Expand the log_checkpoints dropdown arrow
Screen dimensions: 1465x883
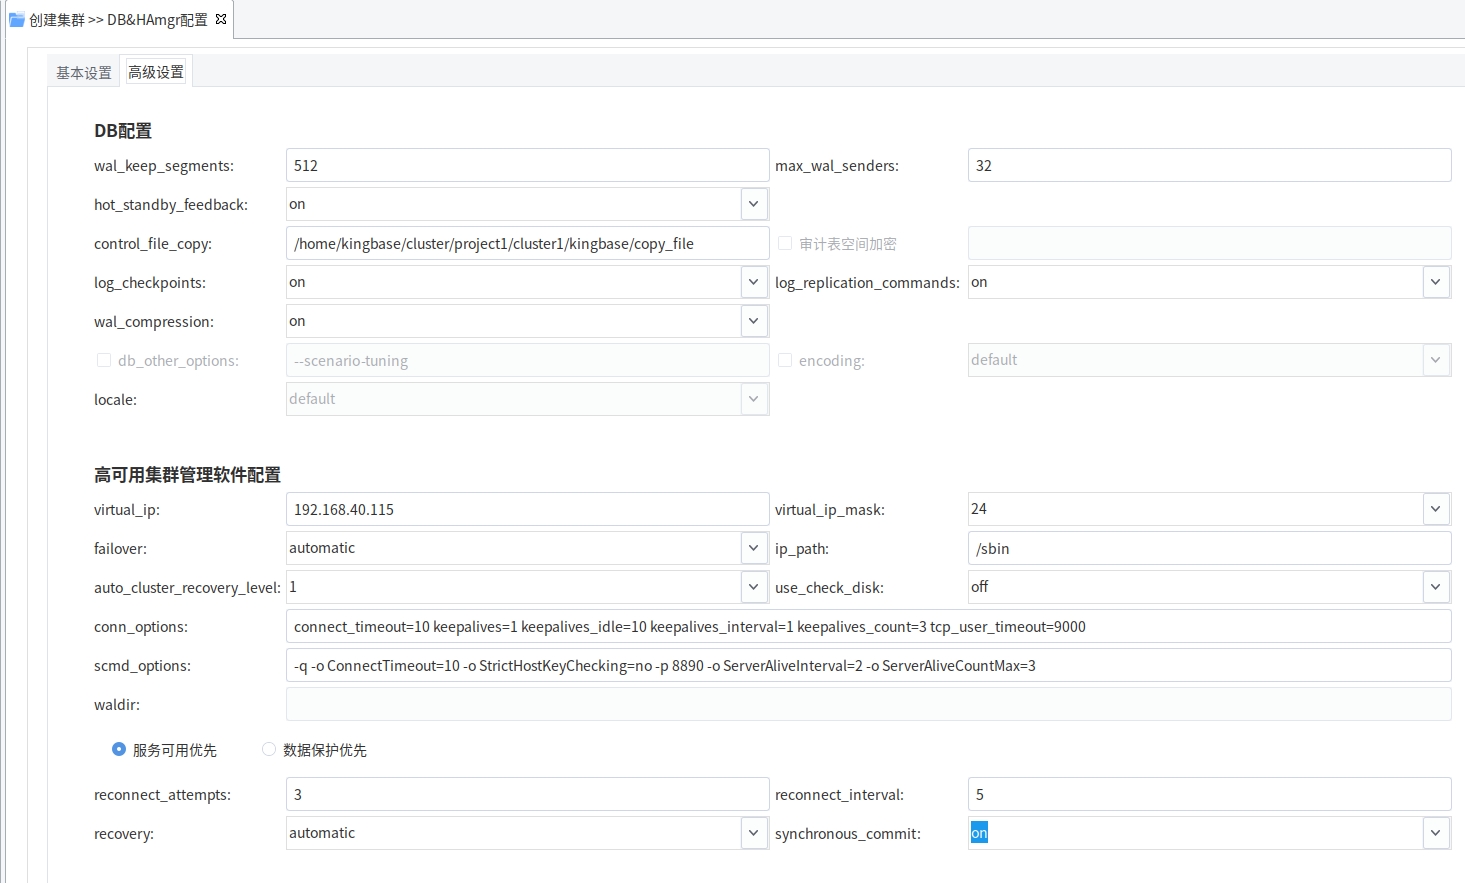click(x=754, y=282)
